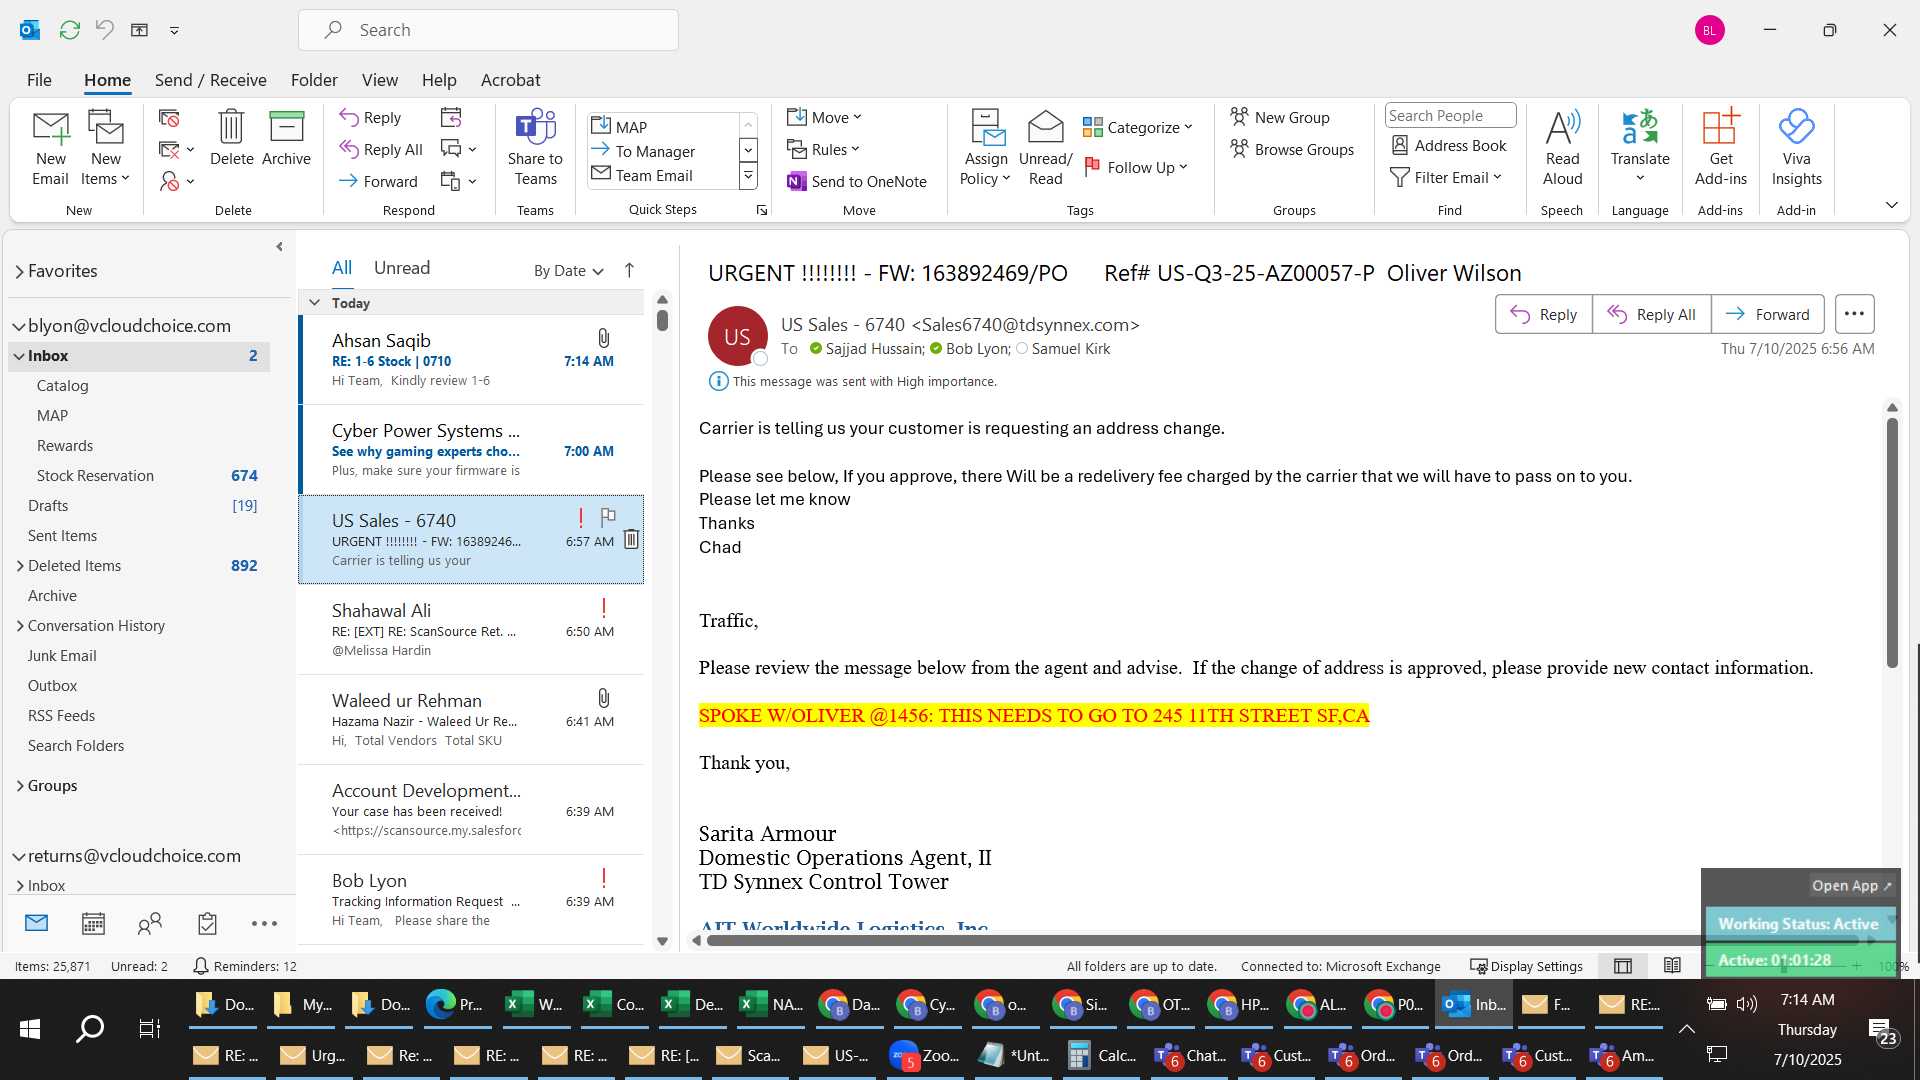1920x1080 pixels.
Task: Click the Undo arrow in title bar
Action: click(104, 30)
